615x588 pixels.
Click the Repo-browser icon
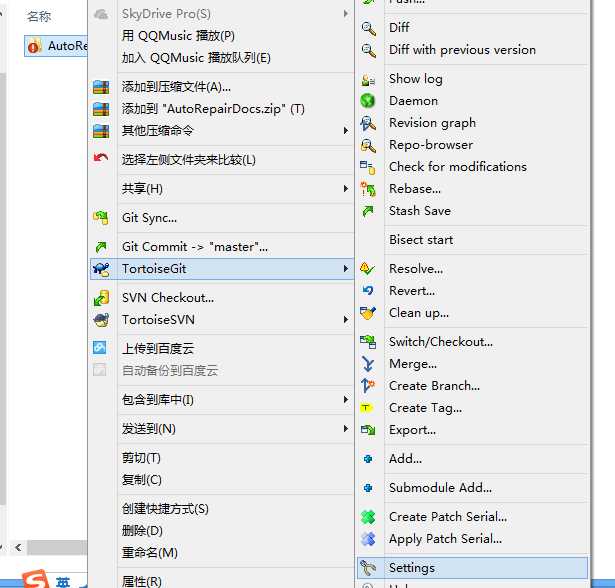368,145
